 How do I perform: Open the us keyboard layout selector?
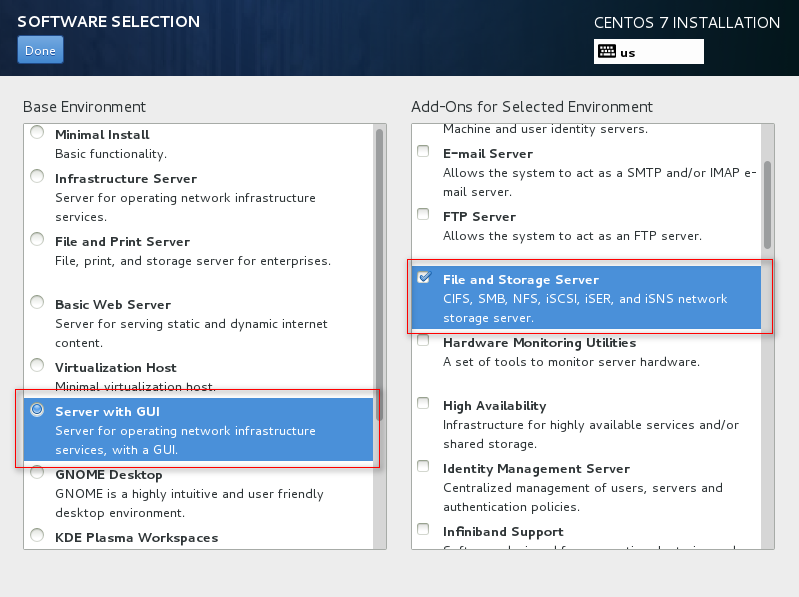pos(649,52)
